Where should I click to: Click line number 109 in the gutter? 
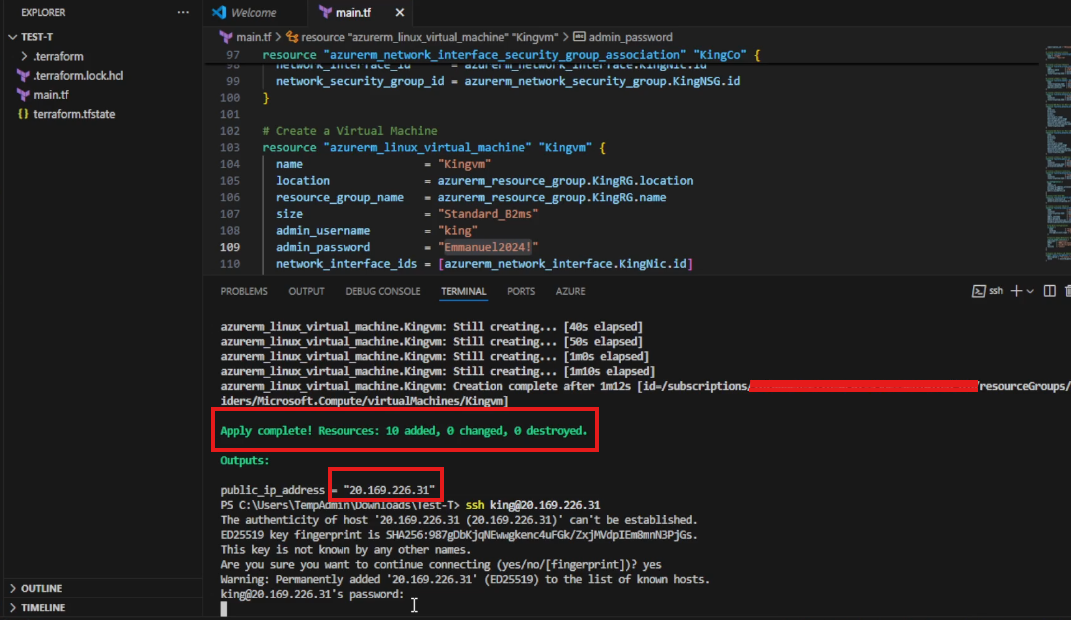point(230,247)
